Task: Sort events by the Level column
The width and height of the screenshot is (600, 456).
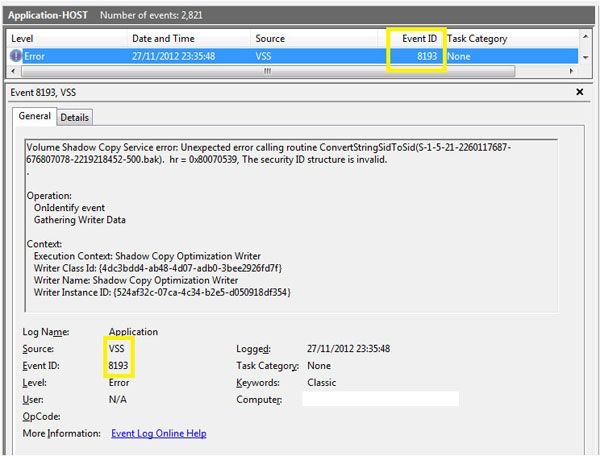Action: (x=67, y=39)
